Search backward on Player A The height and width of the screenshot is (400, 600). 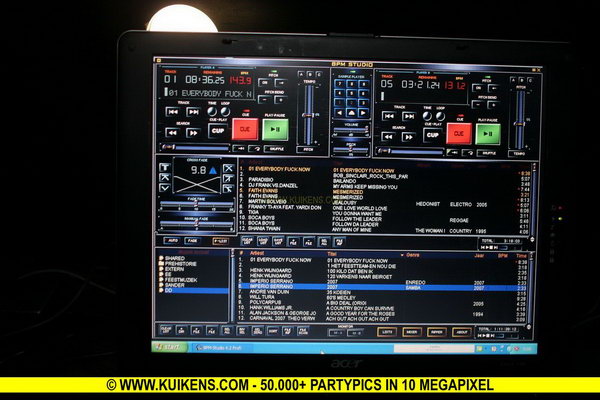172,132
